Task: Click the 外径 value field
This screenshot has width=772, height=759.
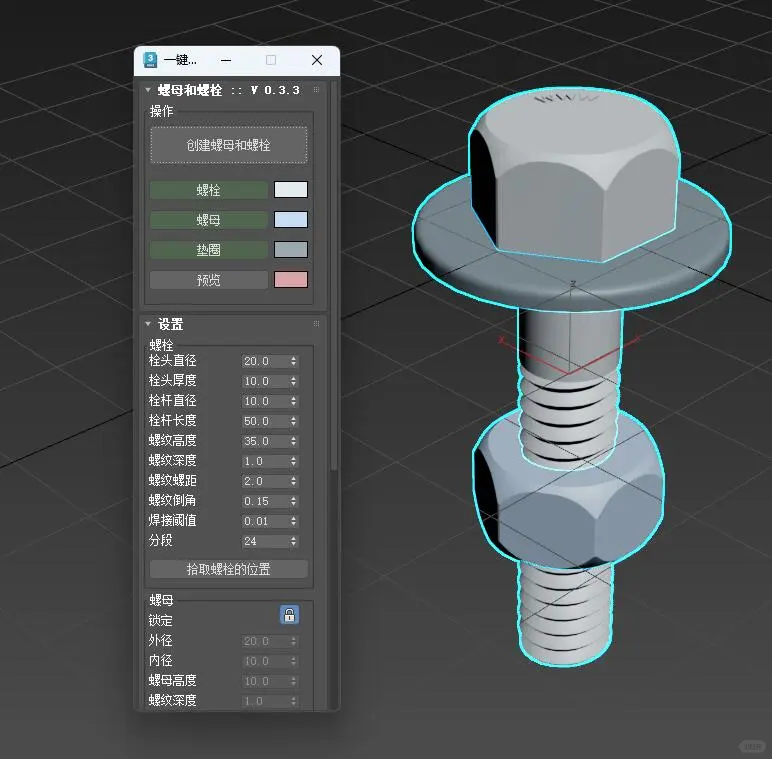Action: [270, 641]
